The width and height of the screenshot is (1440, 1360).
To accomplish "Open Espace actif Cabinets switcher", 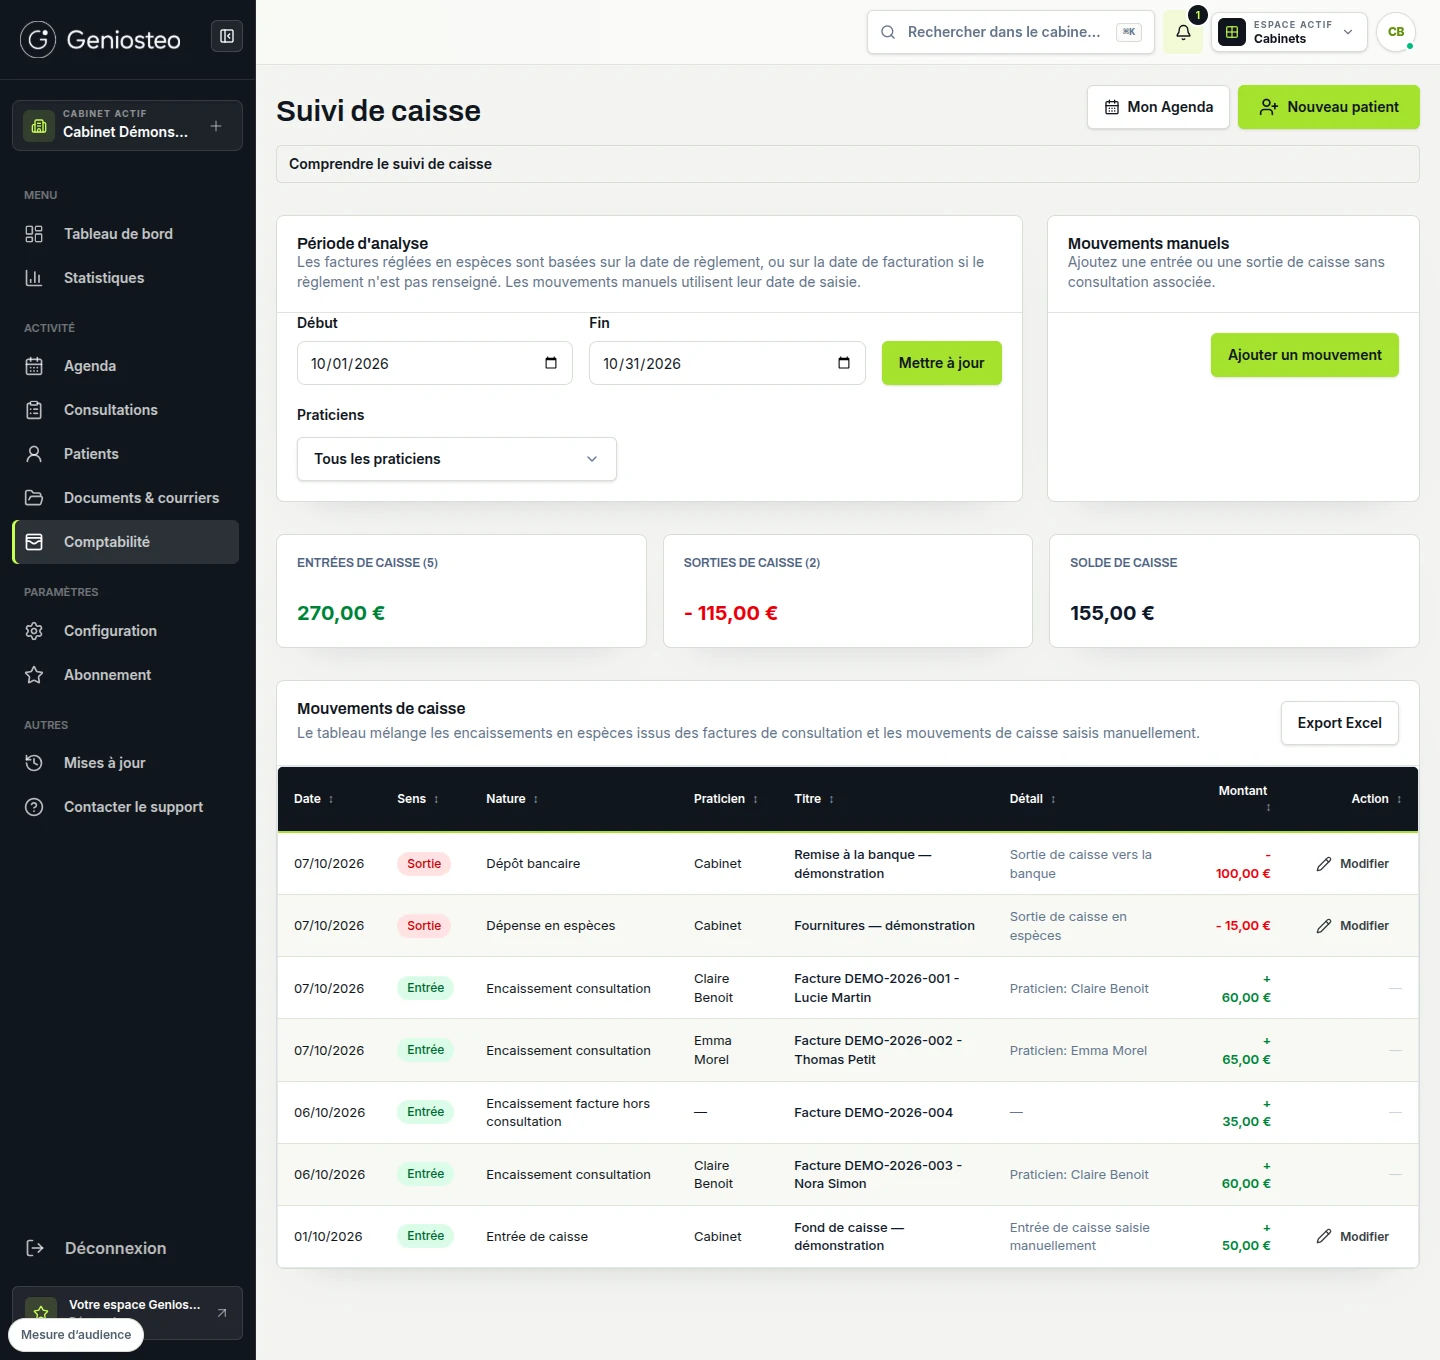I will 1289,32.
